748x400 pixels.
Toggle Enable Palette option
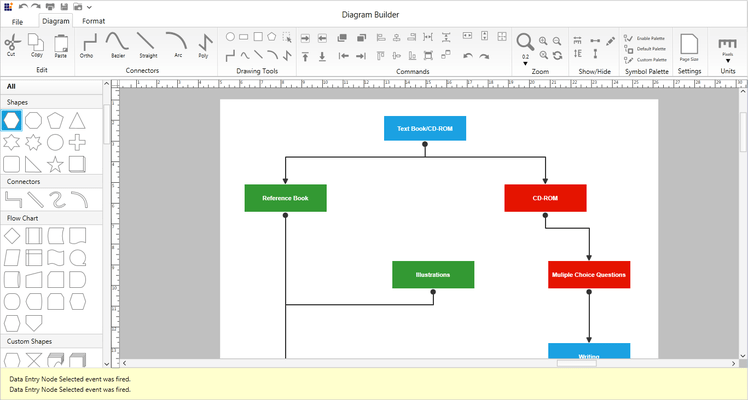(644, 38)
